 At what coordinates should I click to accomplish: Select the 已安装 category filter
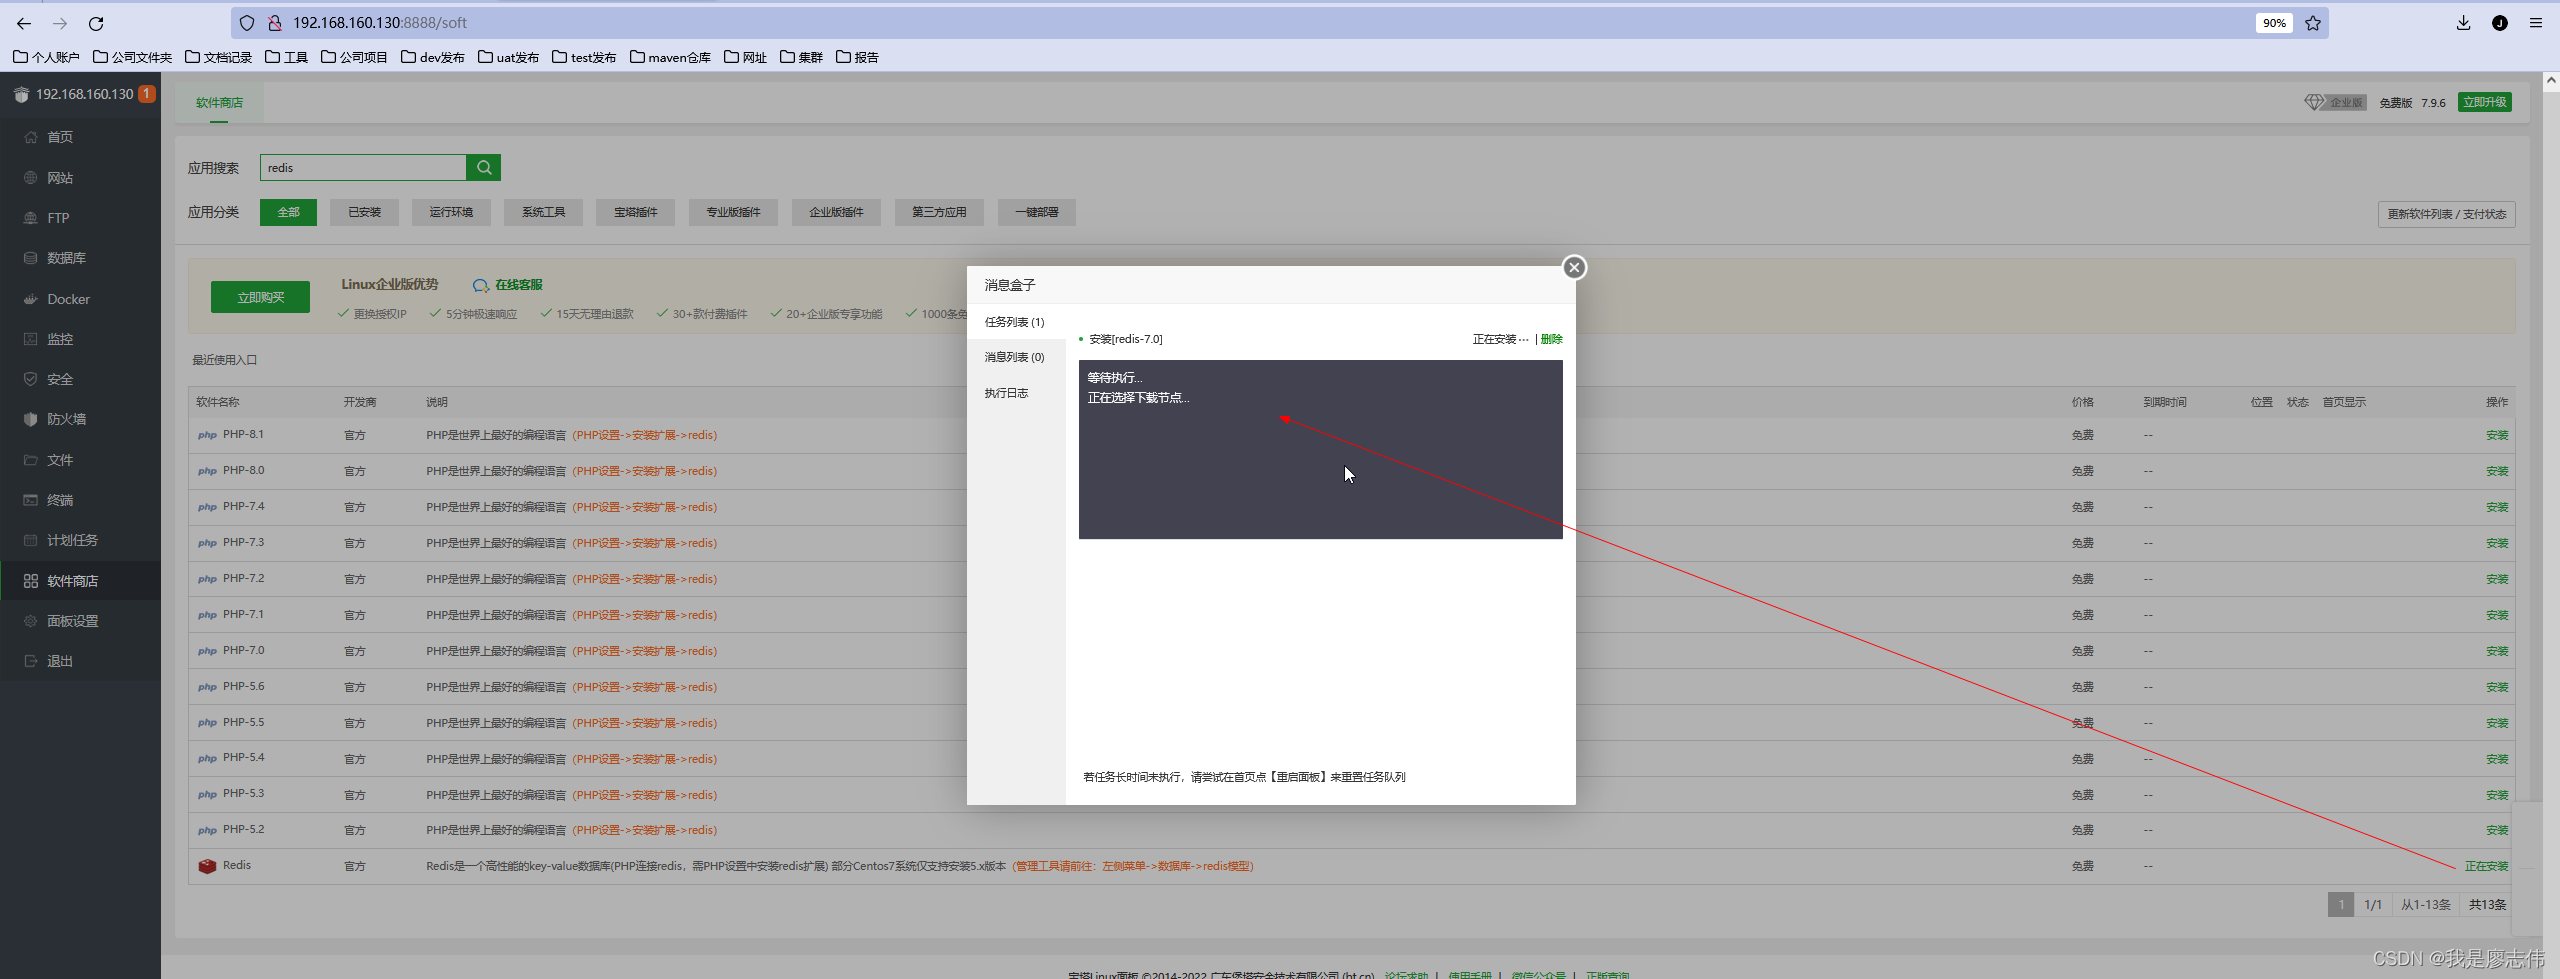tap(365, 212)
